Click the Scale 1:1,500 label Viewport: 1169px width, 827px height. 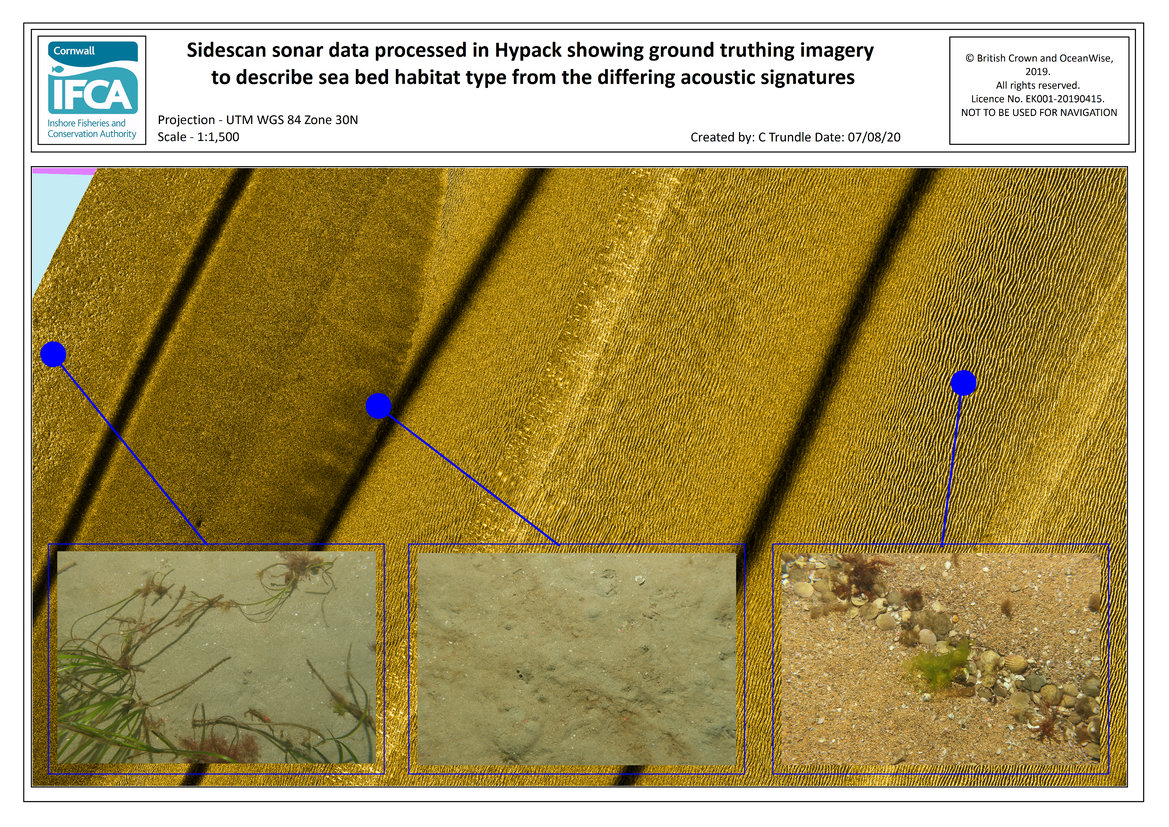tap(199, 137)
